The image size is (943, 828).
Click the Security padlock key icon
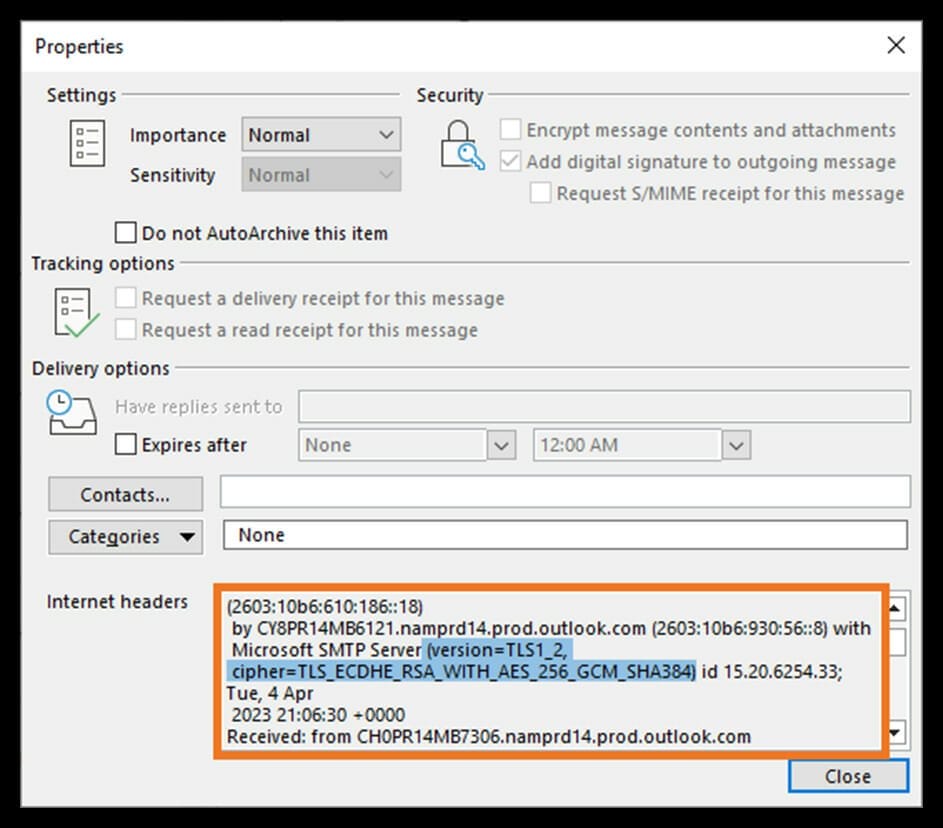tap(462, 145)
